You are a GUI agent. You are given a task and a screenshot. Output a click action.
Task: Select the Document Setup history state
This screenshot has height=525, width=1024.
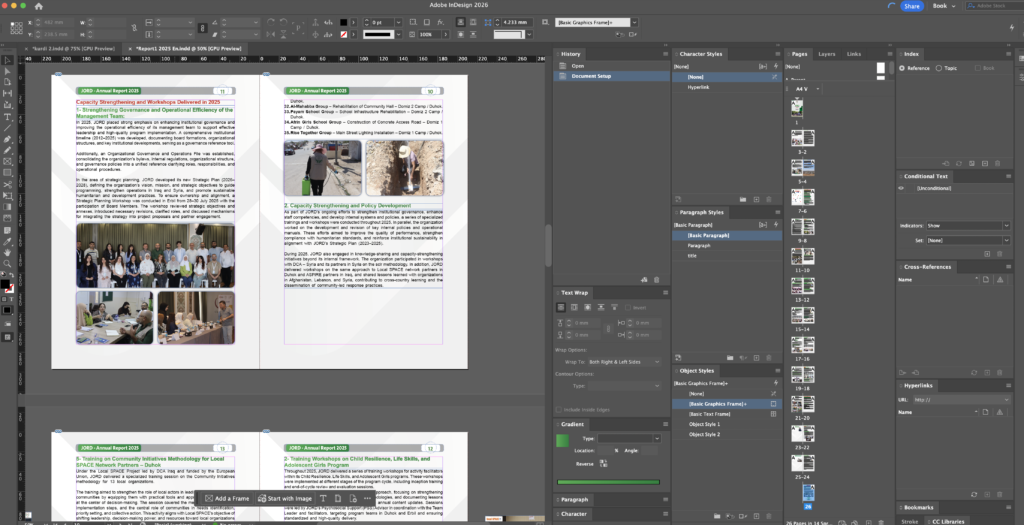591,76
